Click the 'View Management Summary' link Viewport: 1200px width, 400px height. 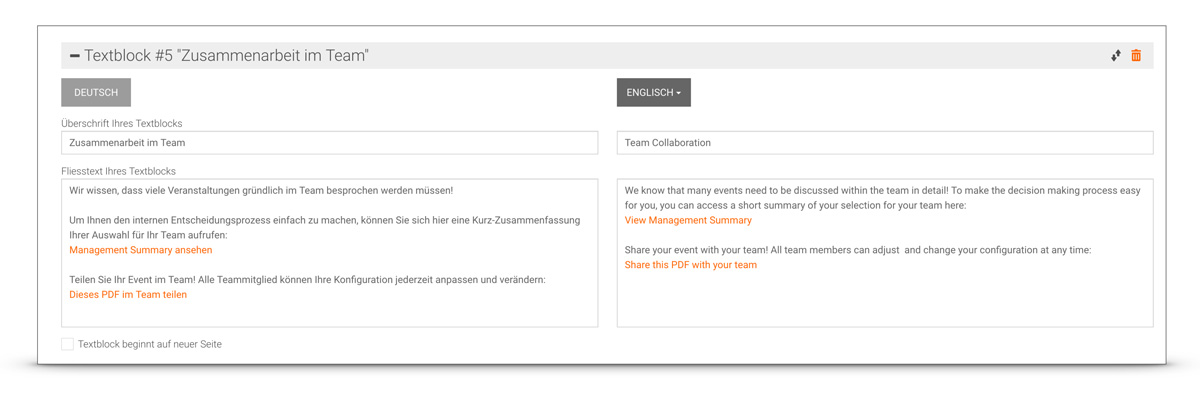(x=688, y=220)
